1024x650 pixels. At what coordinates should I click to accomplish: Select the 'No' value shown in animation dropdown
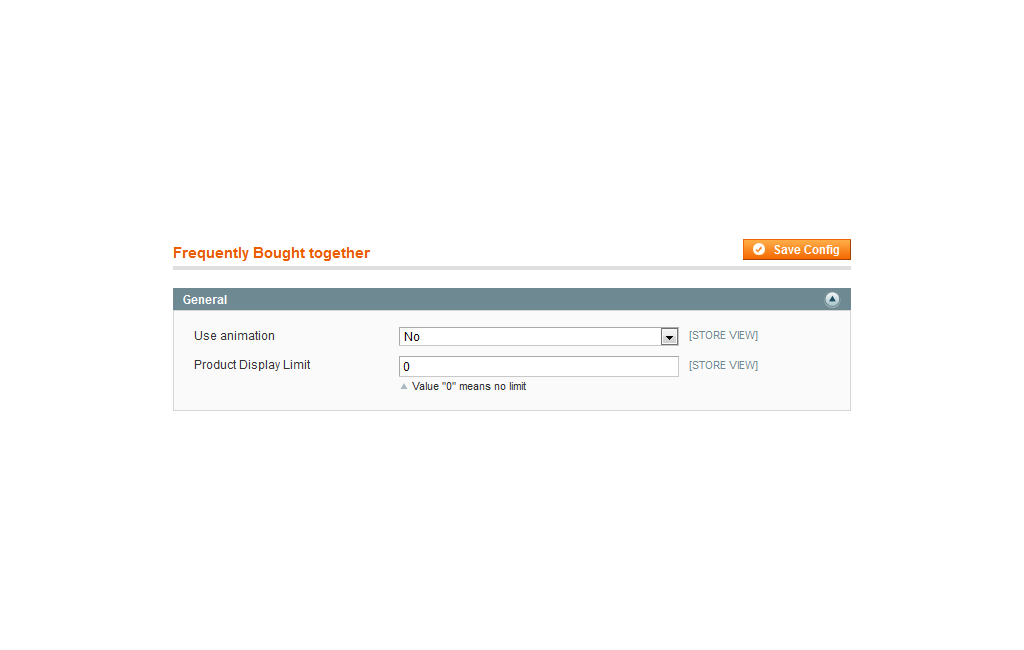[x=411, y=337]
